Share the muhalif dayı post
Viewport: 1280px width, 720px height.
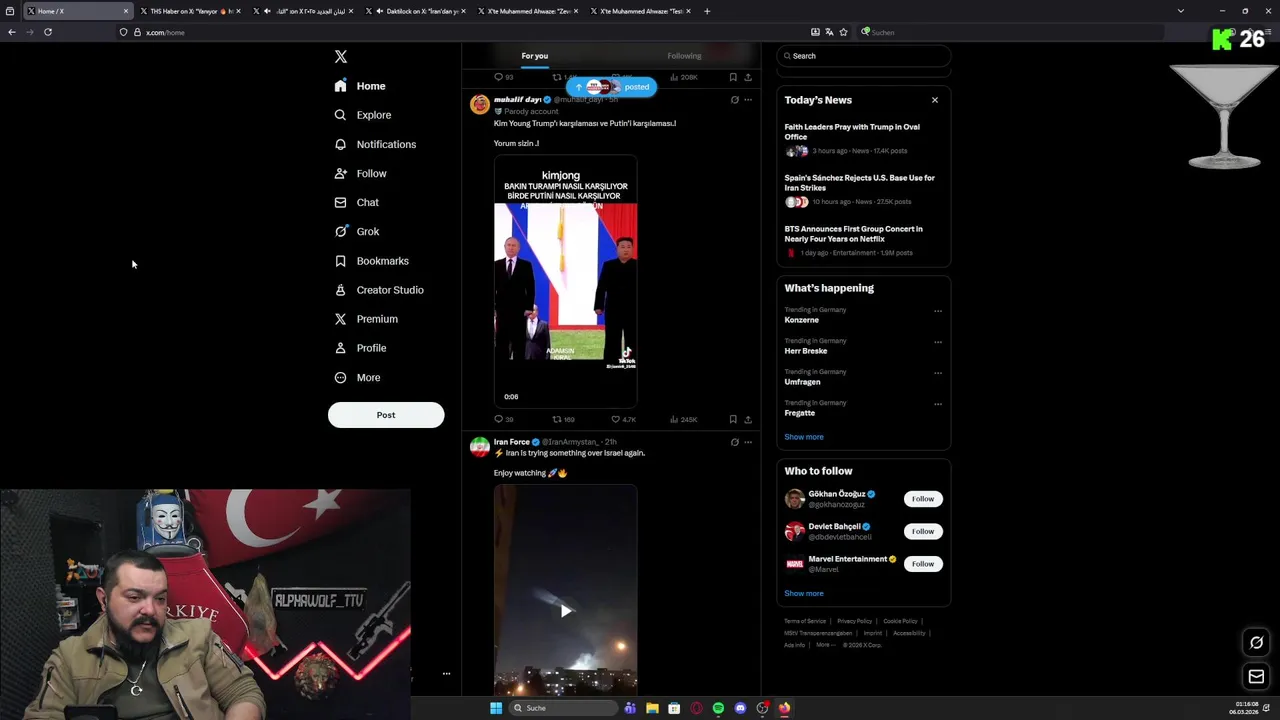(748, 420)
